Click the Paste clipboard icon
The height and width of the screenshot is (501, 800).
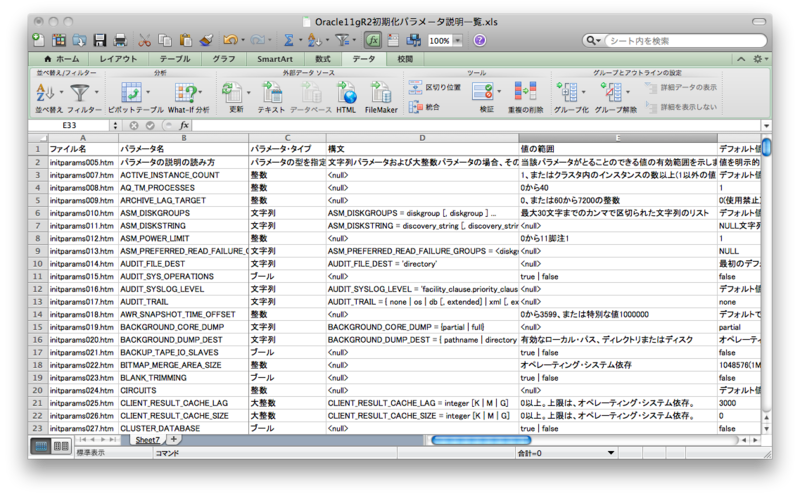click(x=186, y=40)
